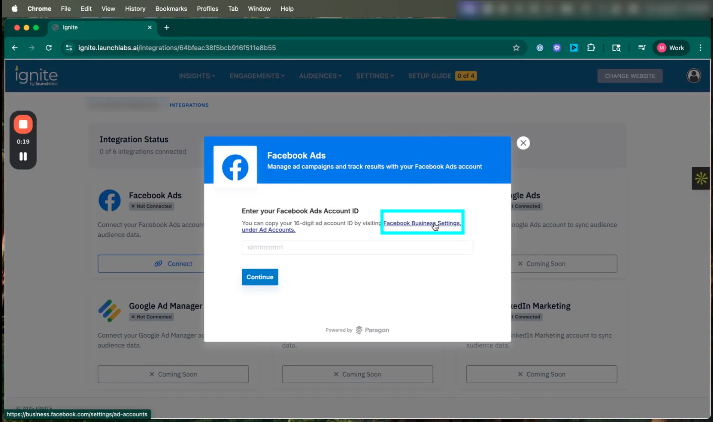The height and width of the screenshot is (422, 713).
Task: Bookmark this page with star icon
Action: (x=516, y=48)
